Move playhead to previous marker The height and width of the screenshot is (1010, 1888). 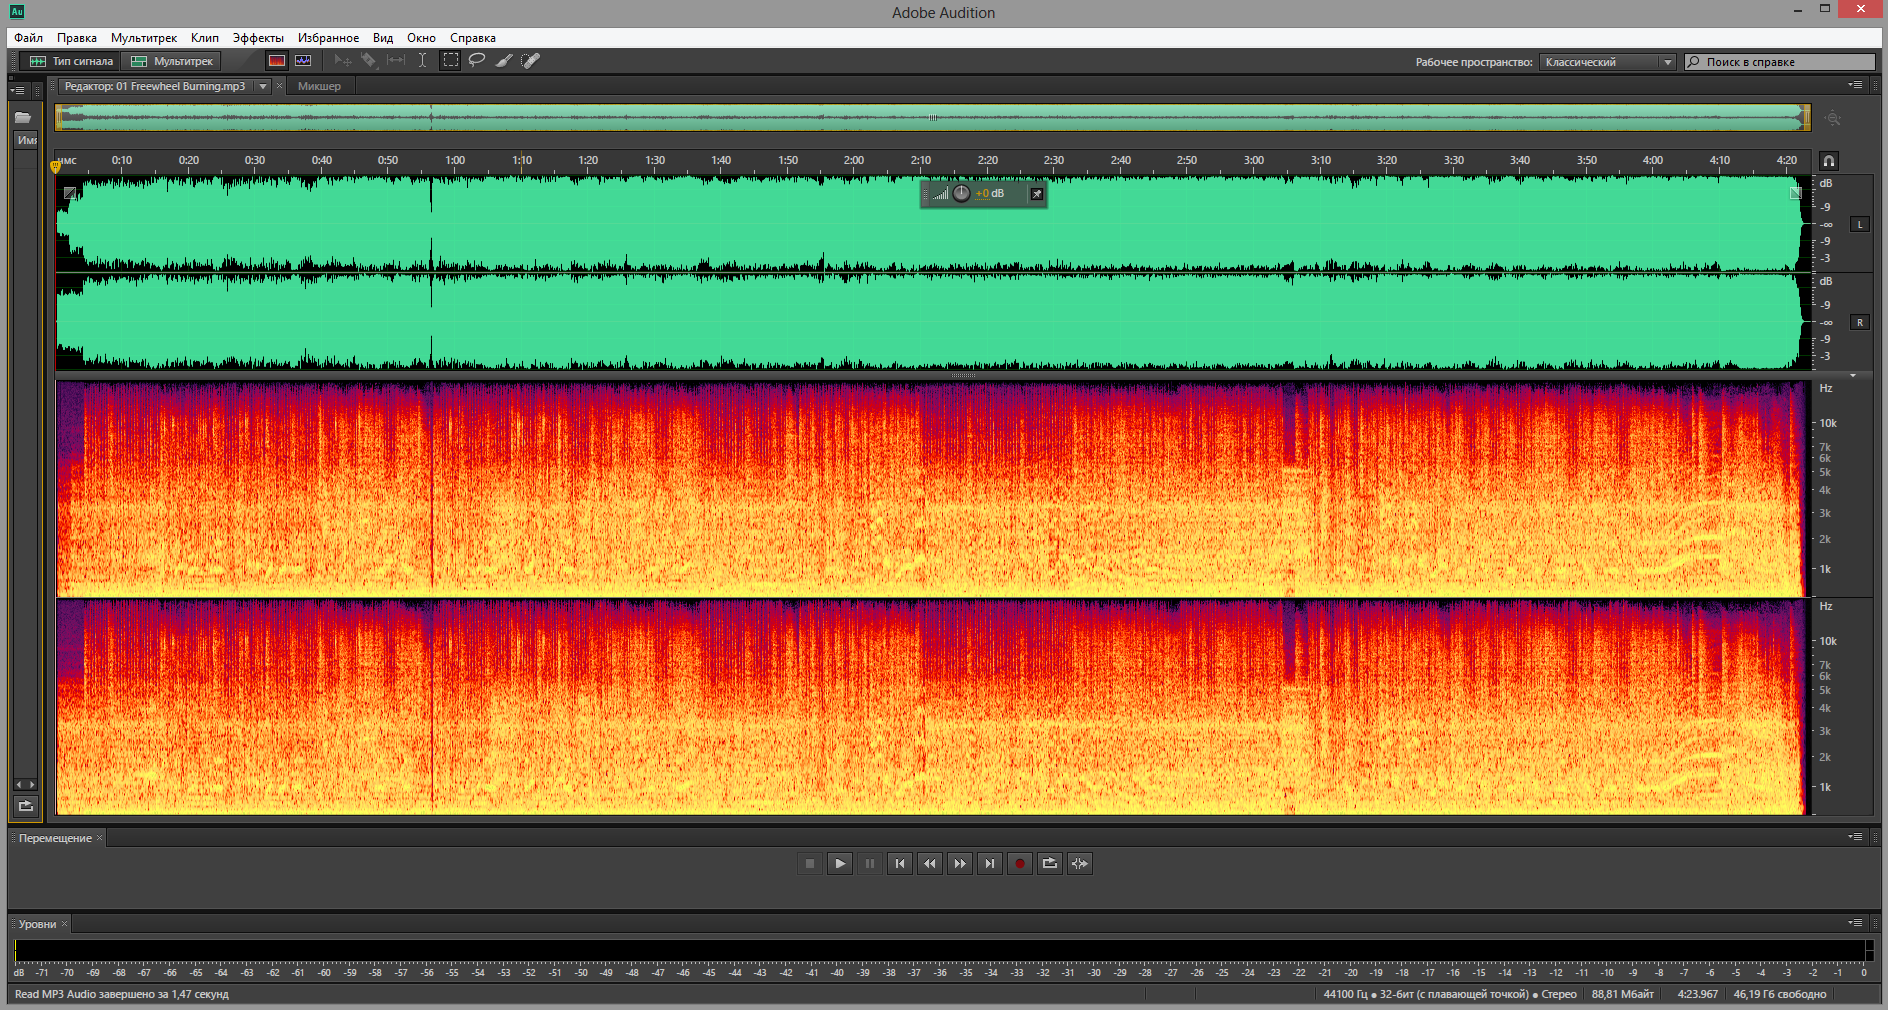tap(900, 863)
